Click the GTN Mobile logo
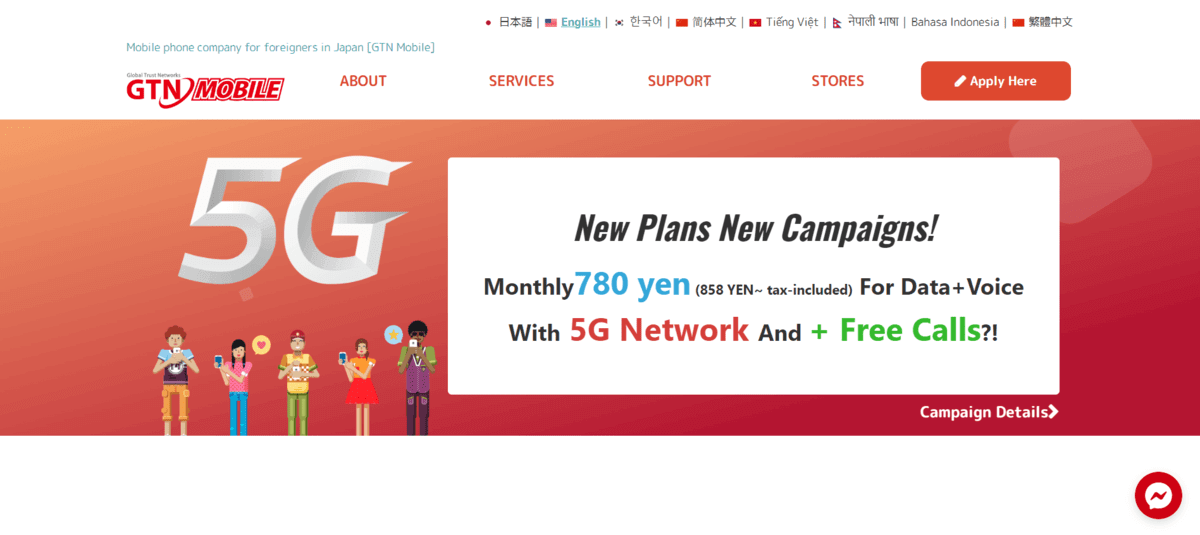1200x535 pixels. 205,88
